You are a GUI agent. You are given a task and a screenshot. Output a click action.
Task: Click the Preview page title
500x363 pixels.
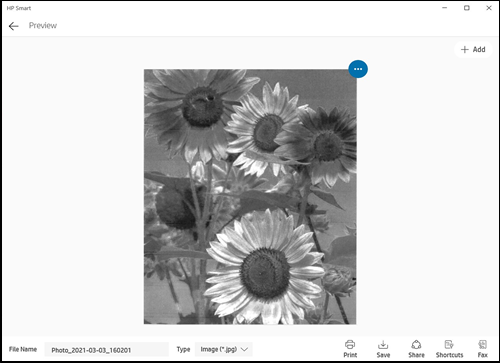pos(43,26)
